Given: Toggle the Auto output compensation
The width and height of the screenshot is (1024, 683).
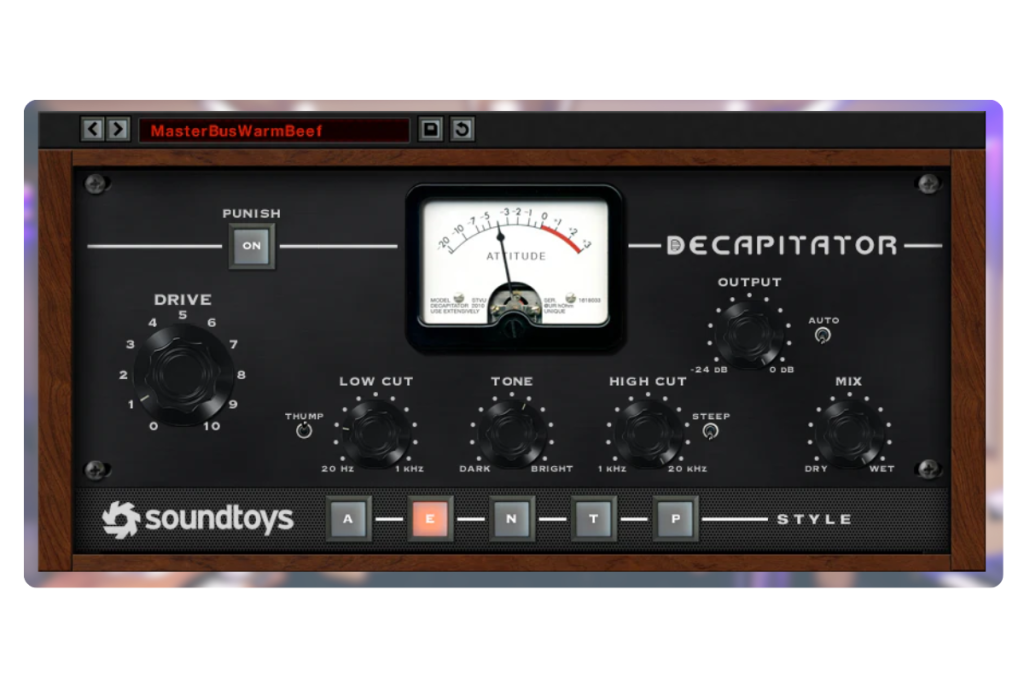Looking at the screenshot, I should 821,337.
